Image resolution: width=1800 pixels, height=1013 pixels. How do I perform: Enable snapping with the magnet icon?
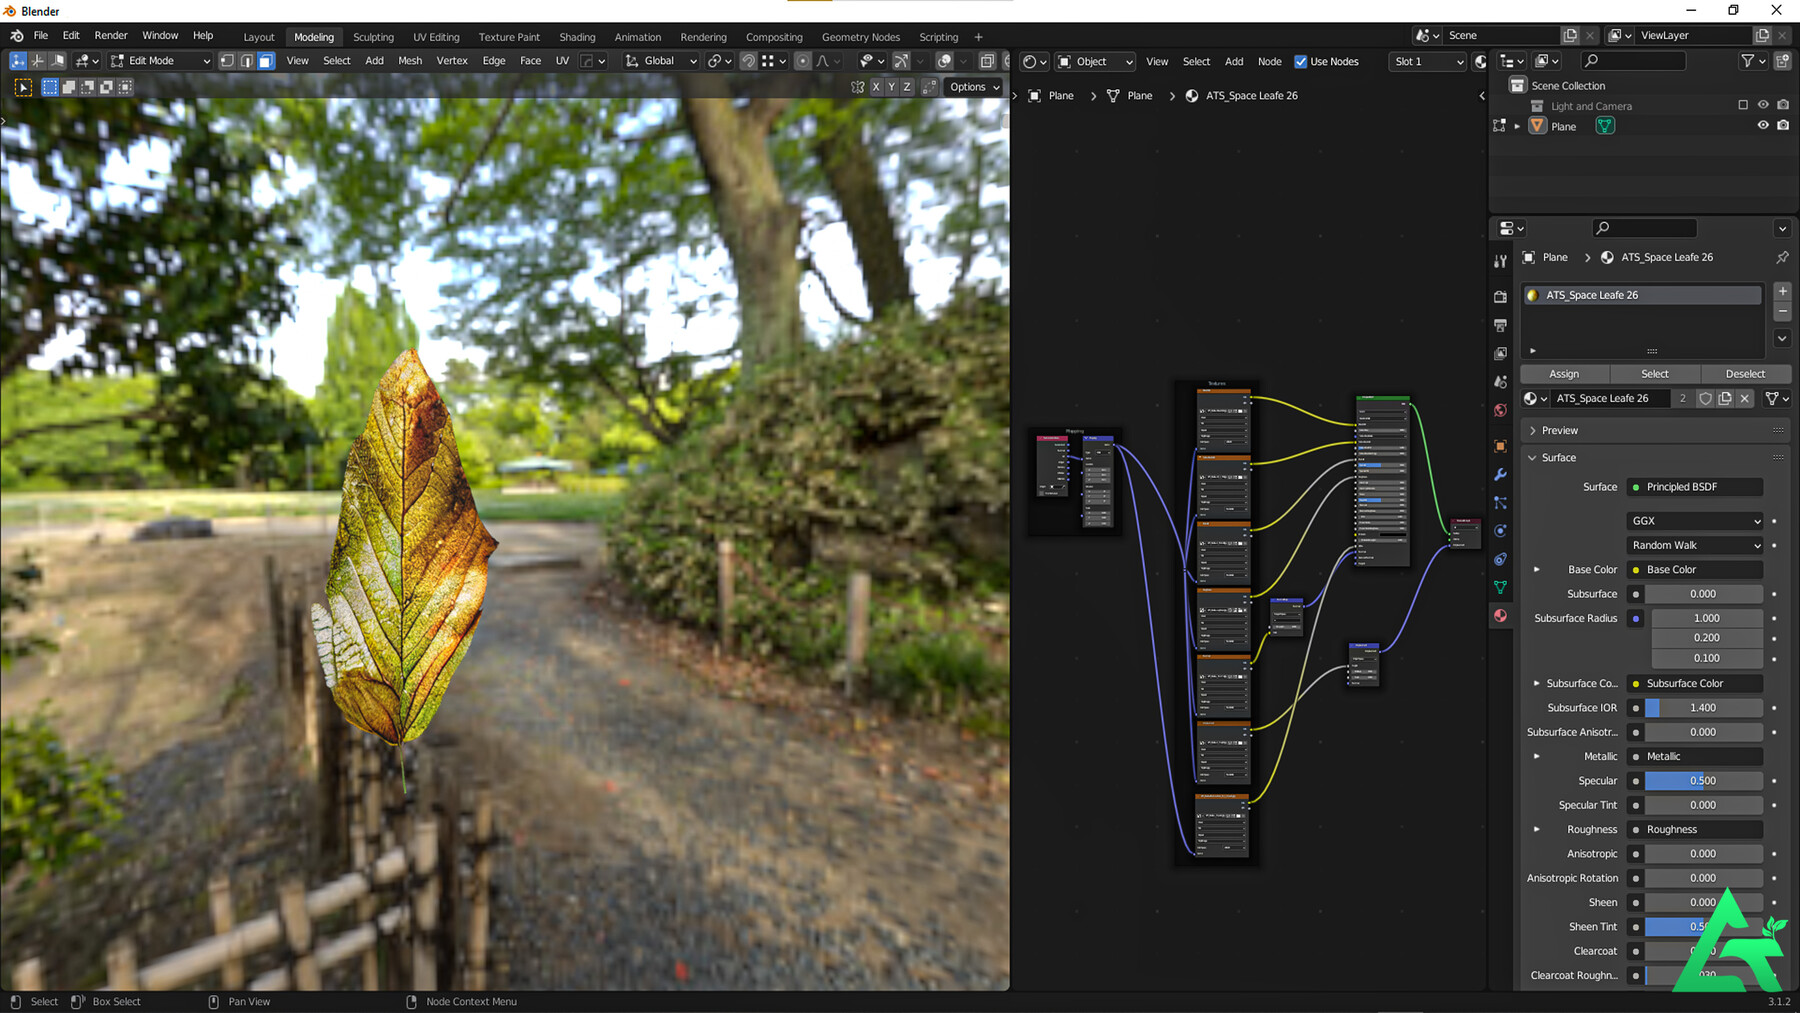(747, 60)
